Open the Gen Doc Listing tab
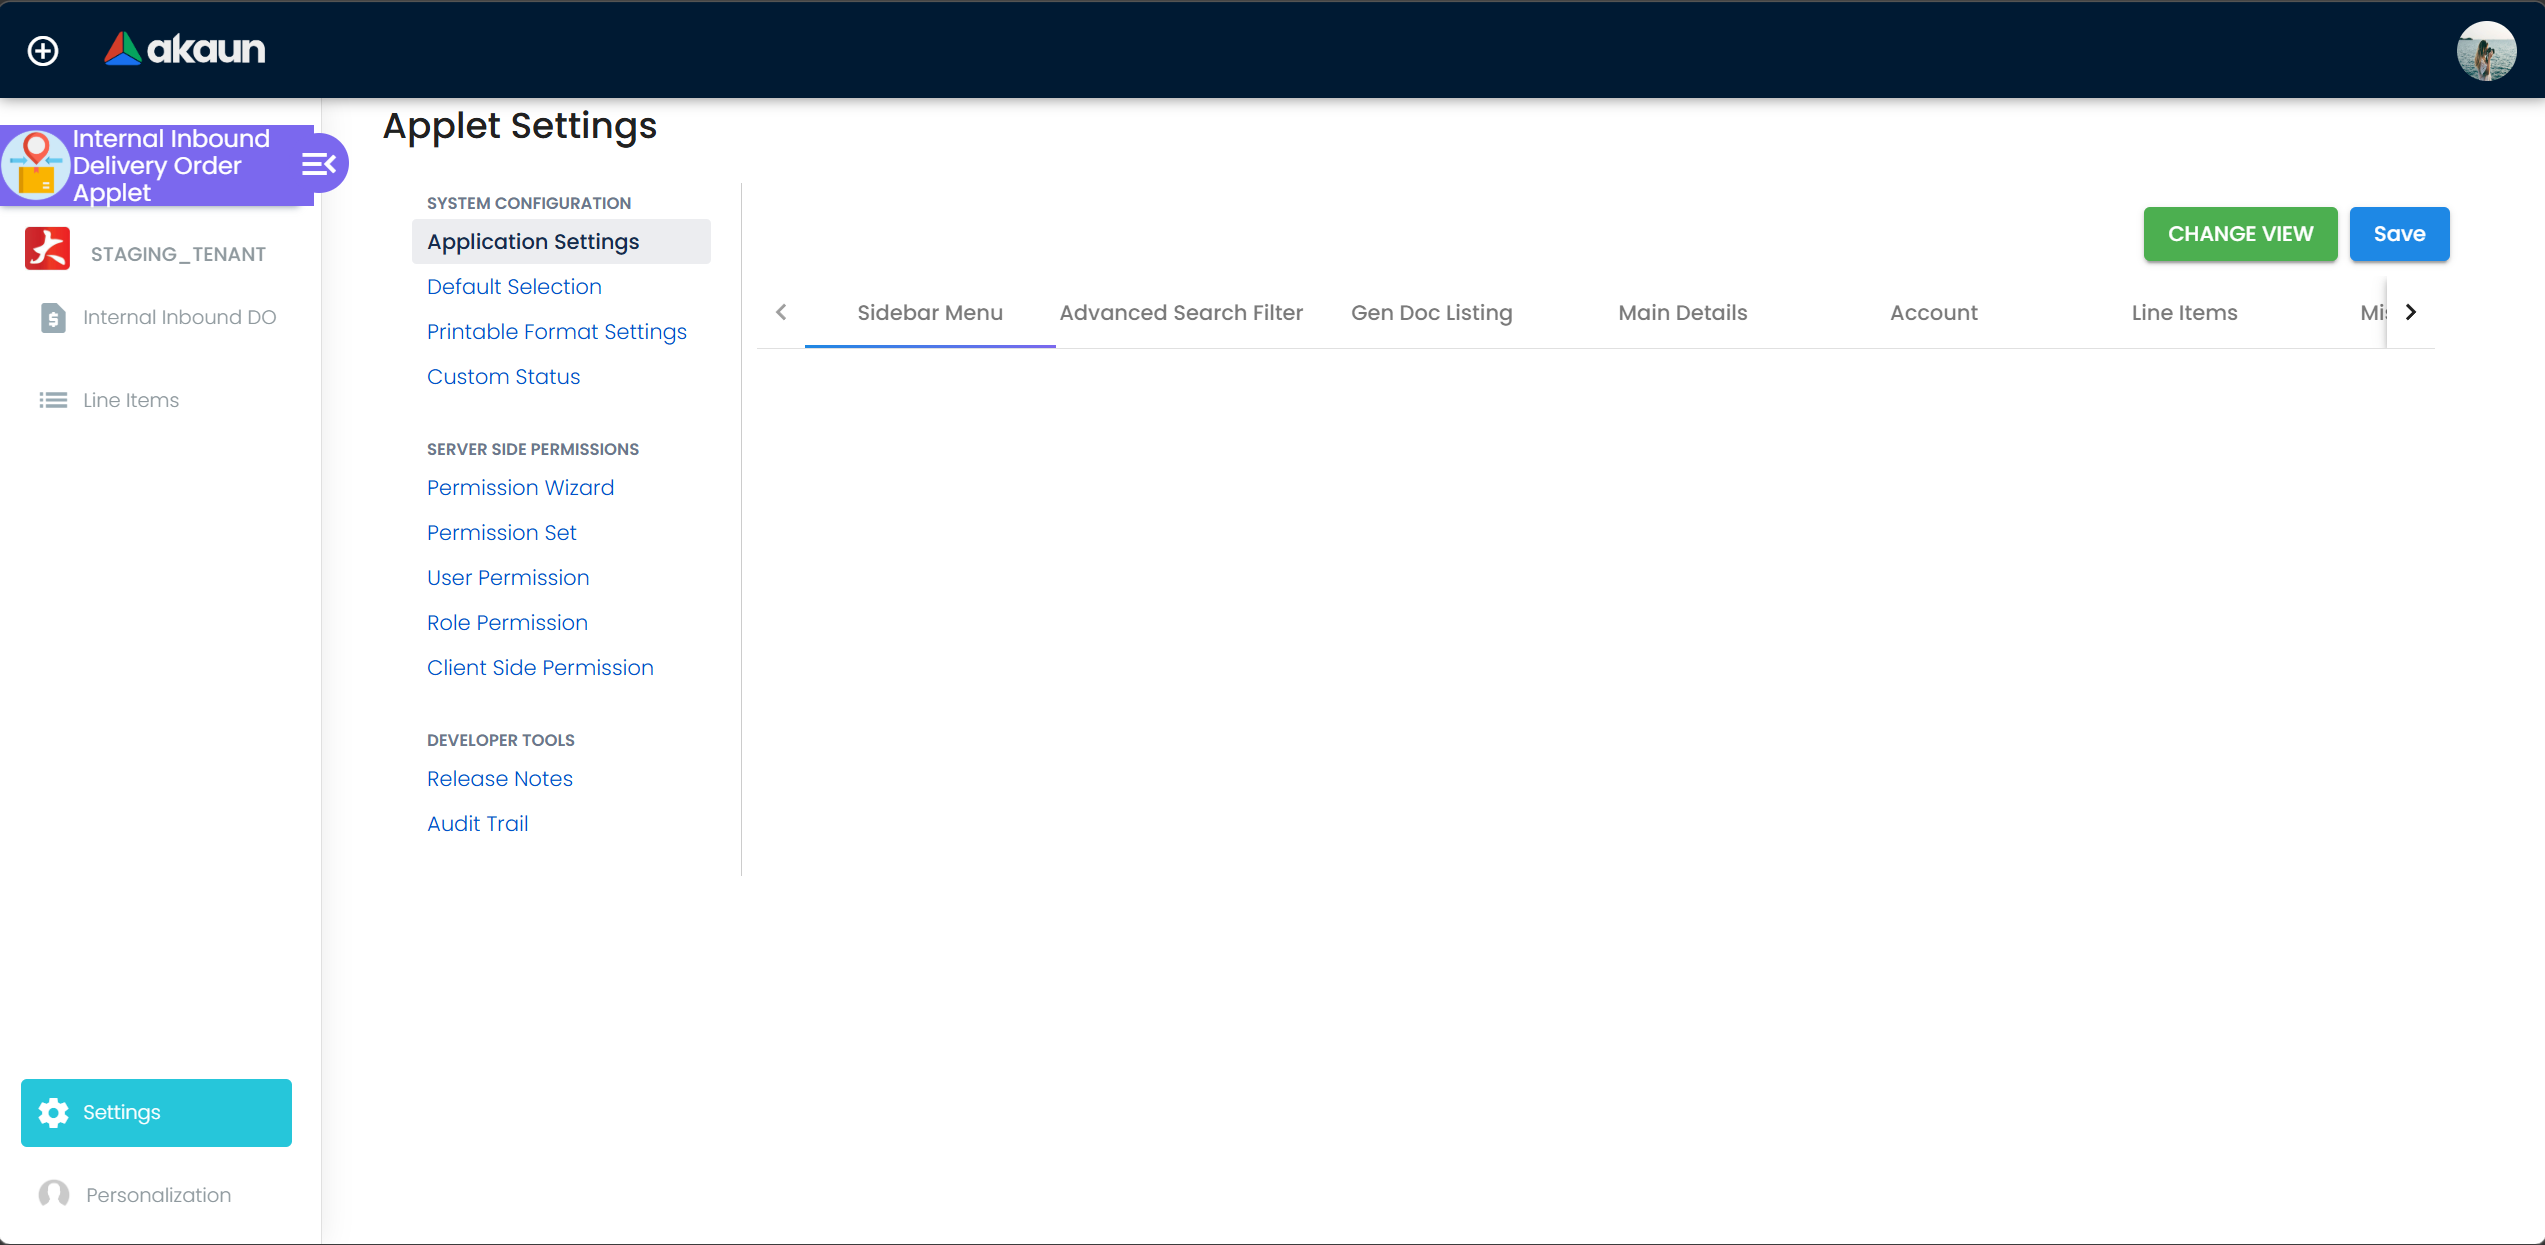Screen dimensions: 2545x1245 1431,312
